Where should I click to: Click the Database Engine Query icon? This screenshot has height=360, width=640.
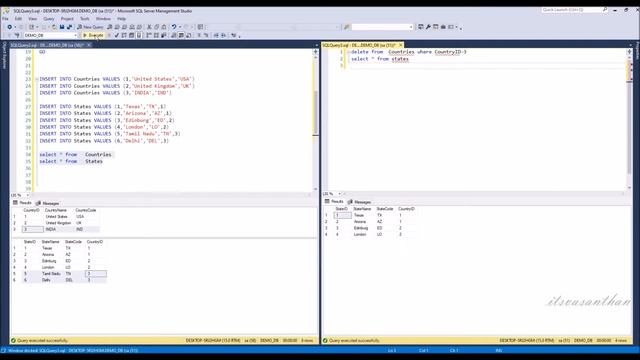109,27
